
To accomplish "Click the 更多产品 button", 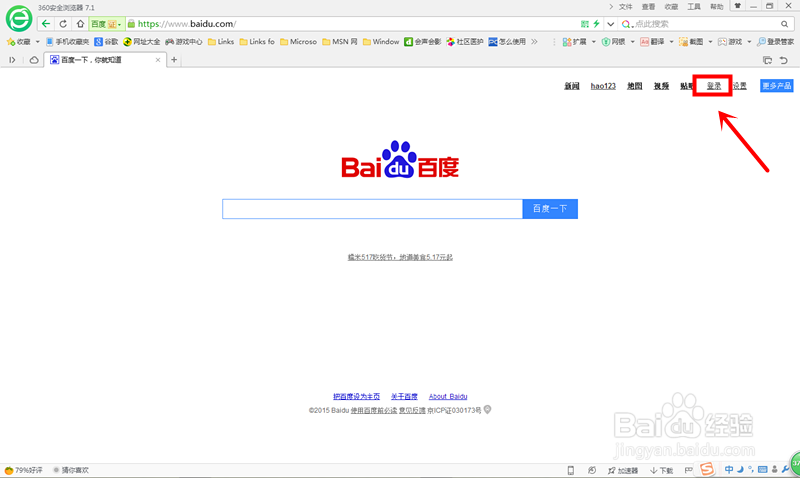I will [777, 86].
